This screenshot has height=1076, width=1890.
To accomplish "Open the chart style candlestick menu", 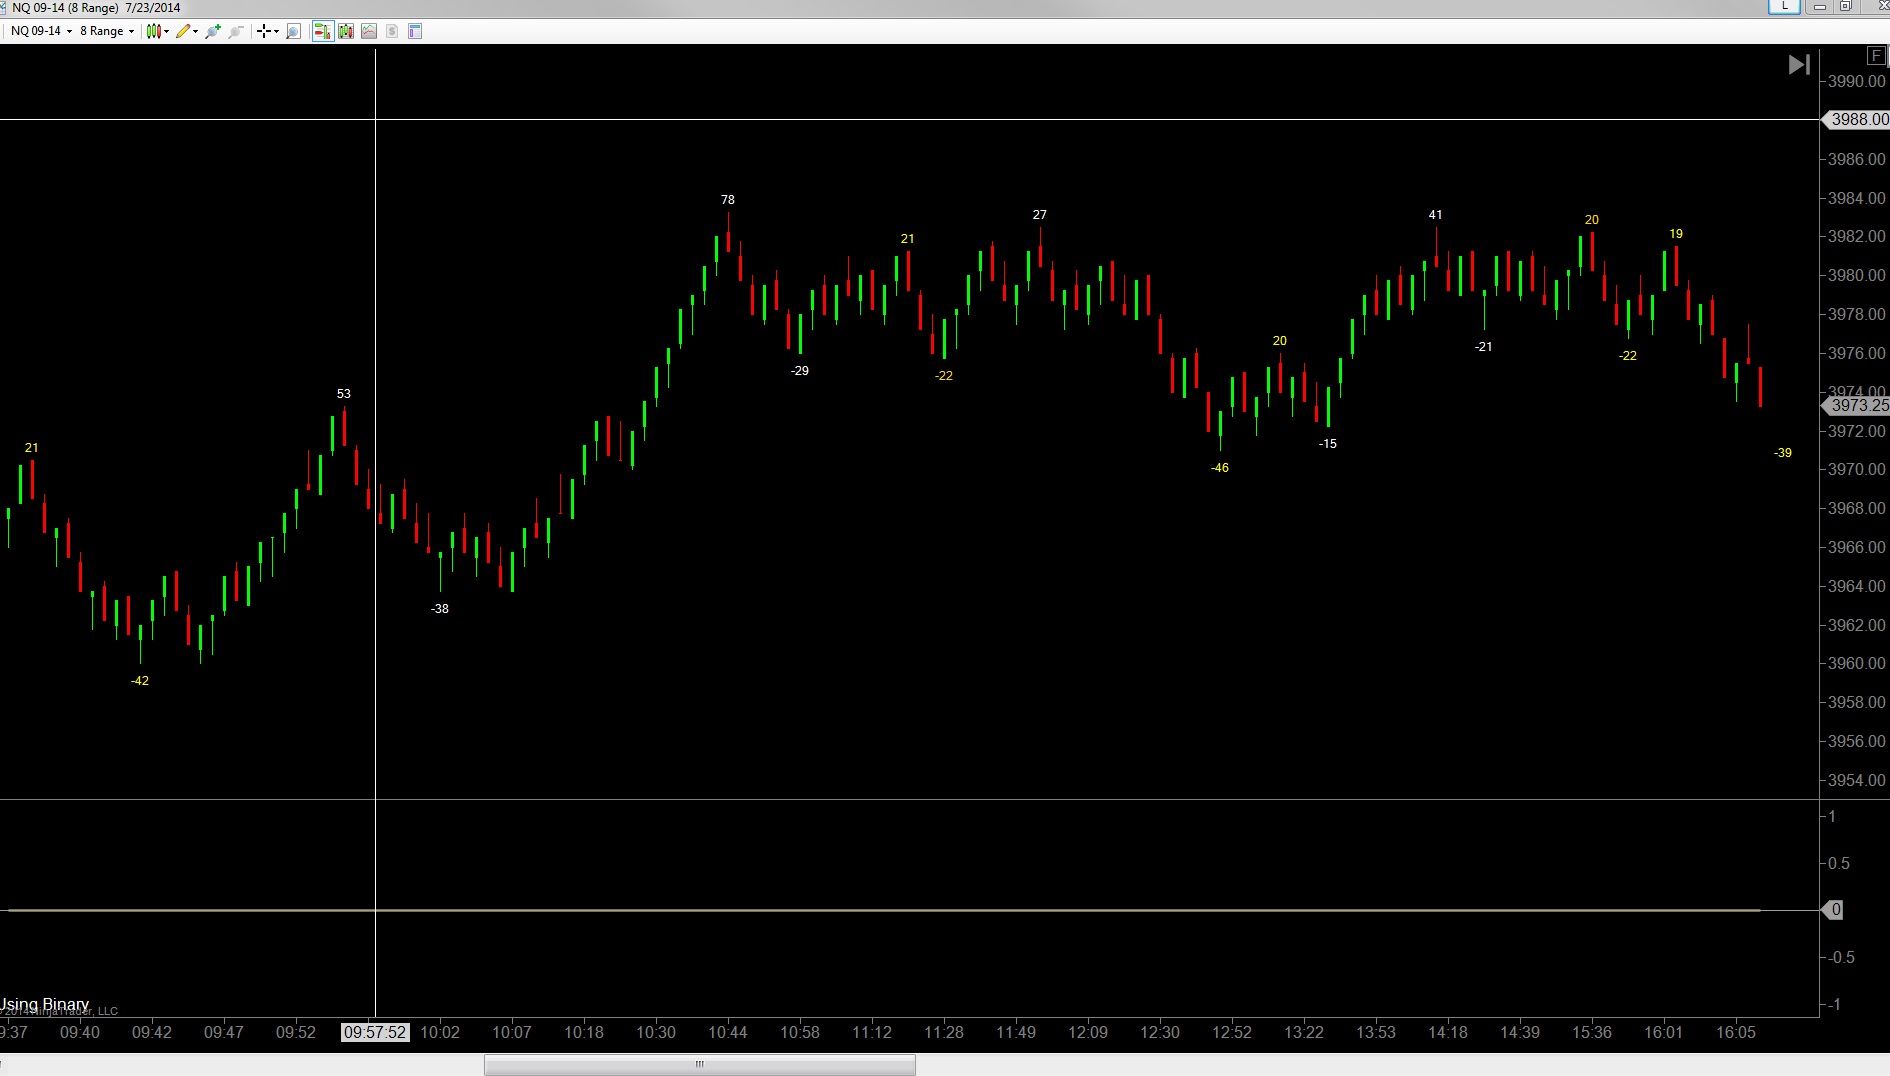I will [x=153, y=31].
